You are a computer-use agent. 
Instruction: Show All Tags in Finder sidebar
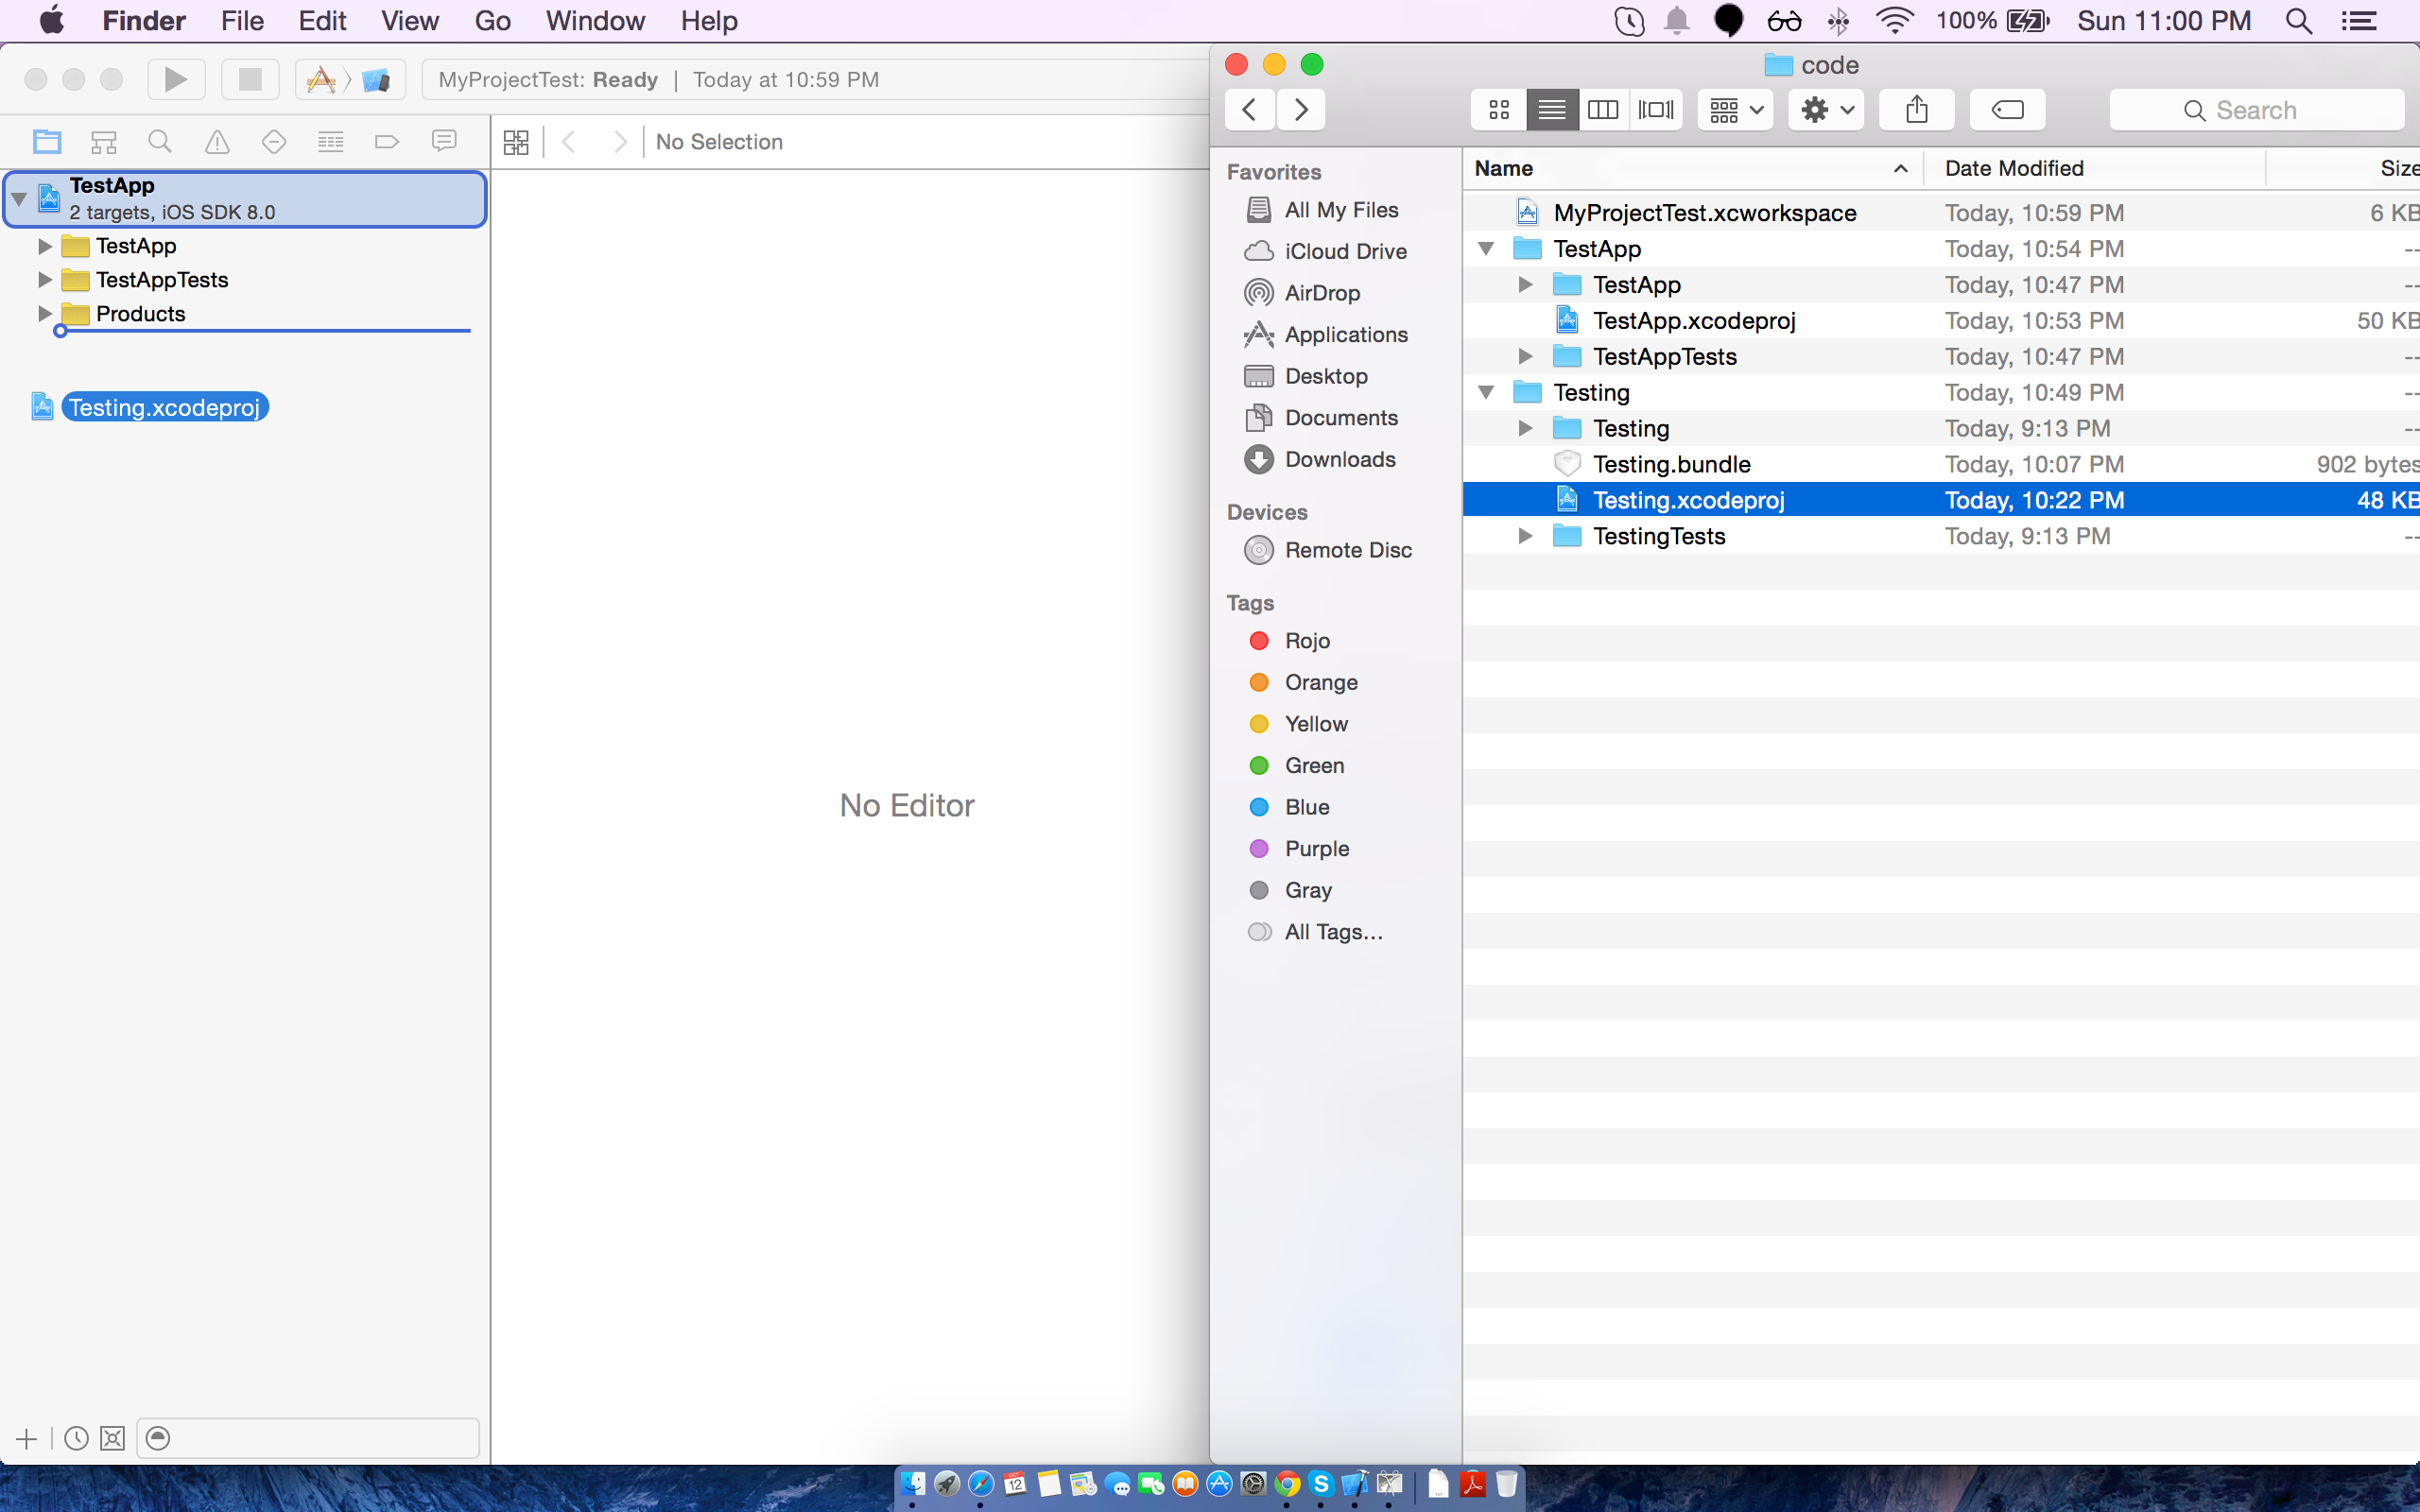(1315, 932)
